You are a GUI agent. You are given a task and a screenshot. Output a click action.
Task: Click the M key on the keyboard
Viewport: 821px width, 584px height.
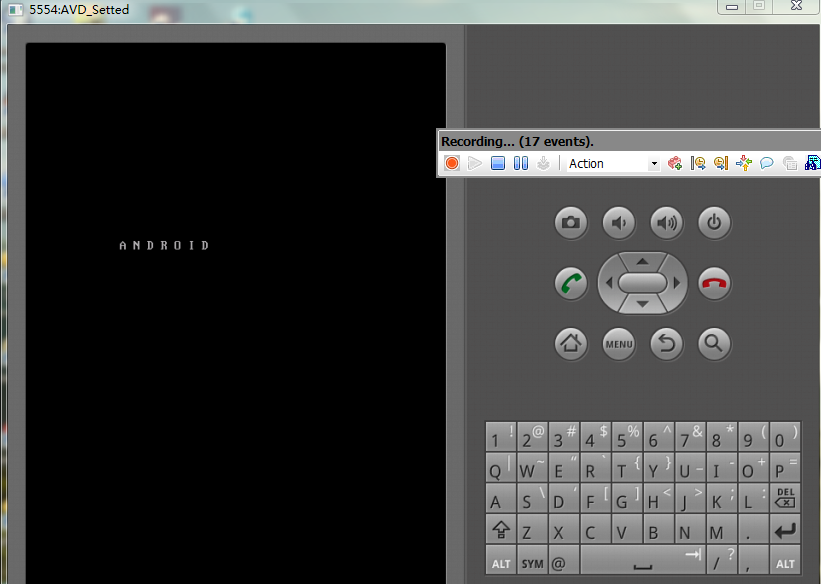click(722, 530)
